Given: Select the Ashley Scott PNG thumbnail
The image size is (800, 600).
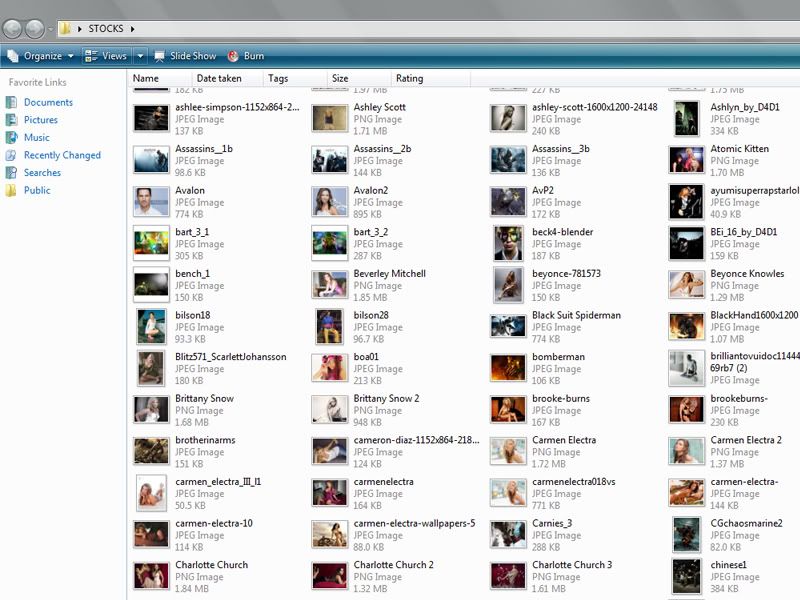Looking at the screenshot, I should pos(330,119).
